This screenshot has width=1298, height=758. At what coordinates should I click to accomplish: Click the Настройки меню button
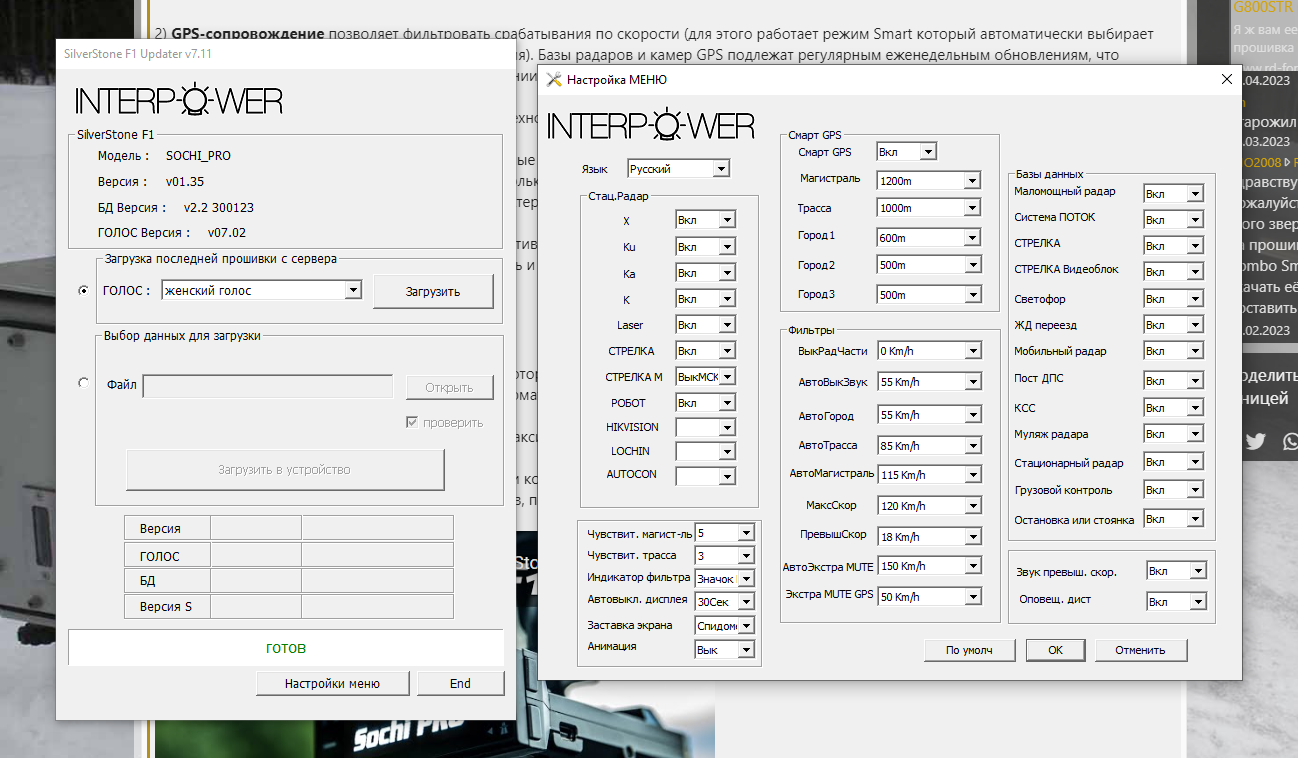click(332, 684)
